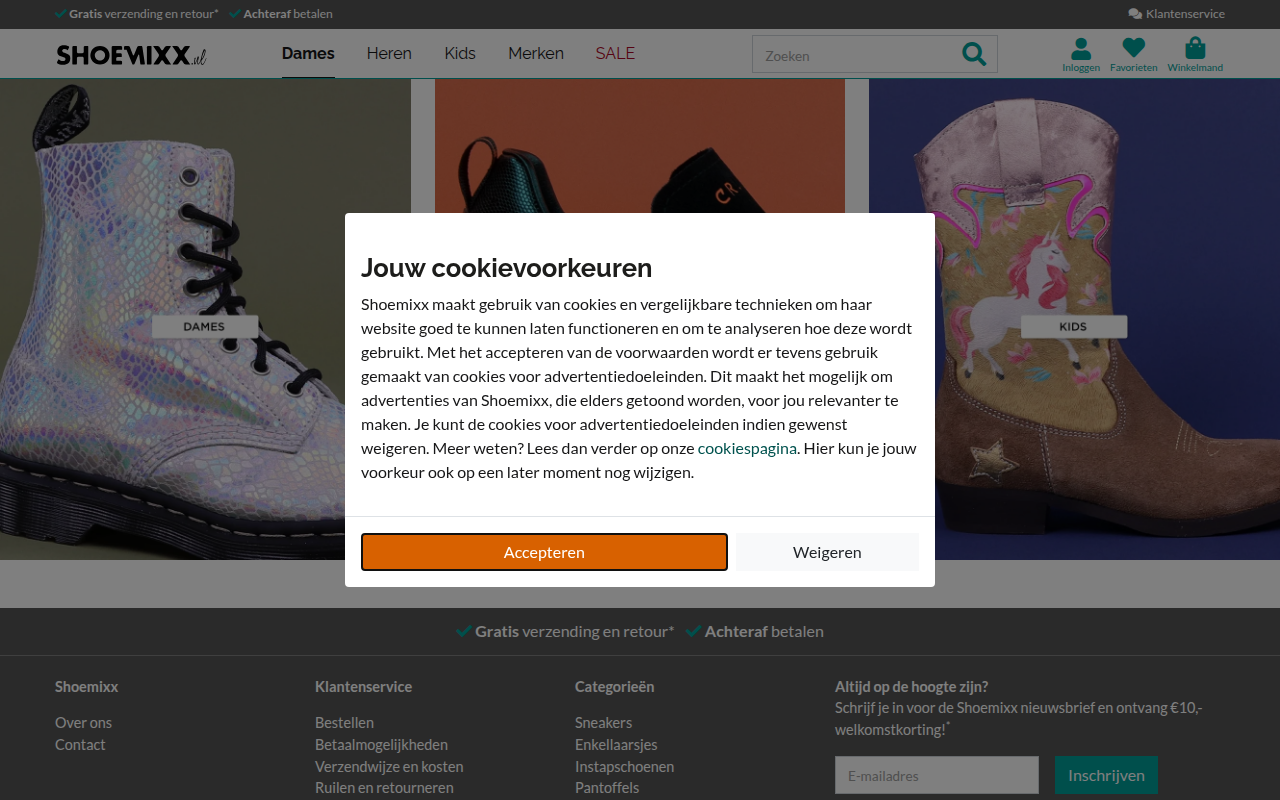Click Gratis verzending en retour in the top bar
The height and width of the screenshot is (800, 1280).
[144, 14]
